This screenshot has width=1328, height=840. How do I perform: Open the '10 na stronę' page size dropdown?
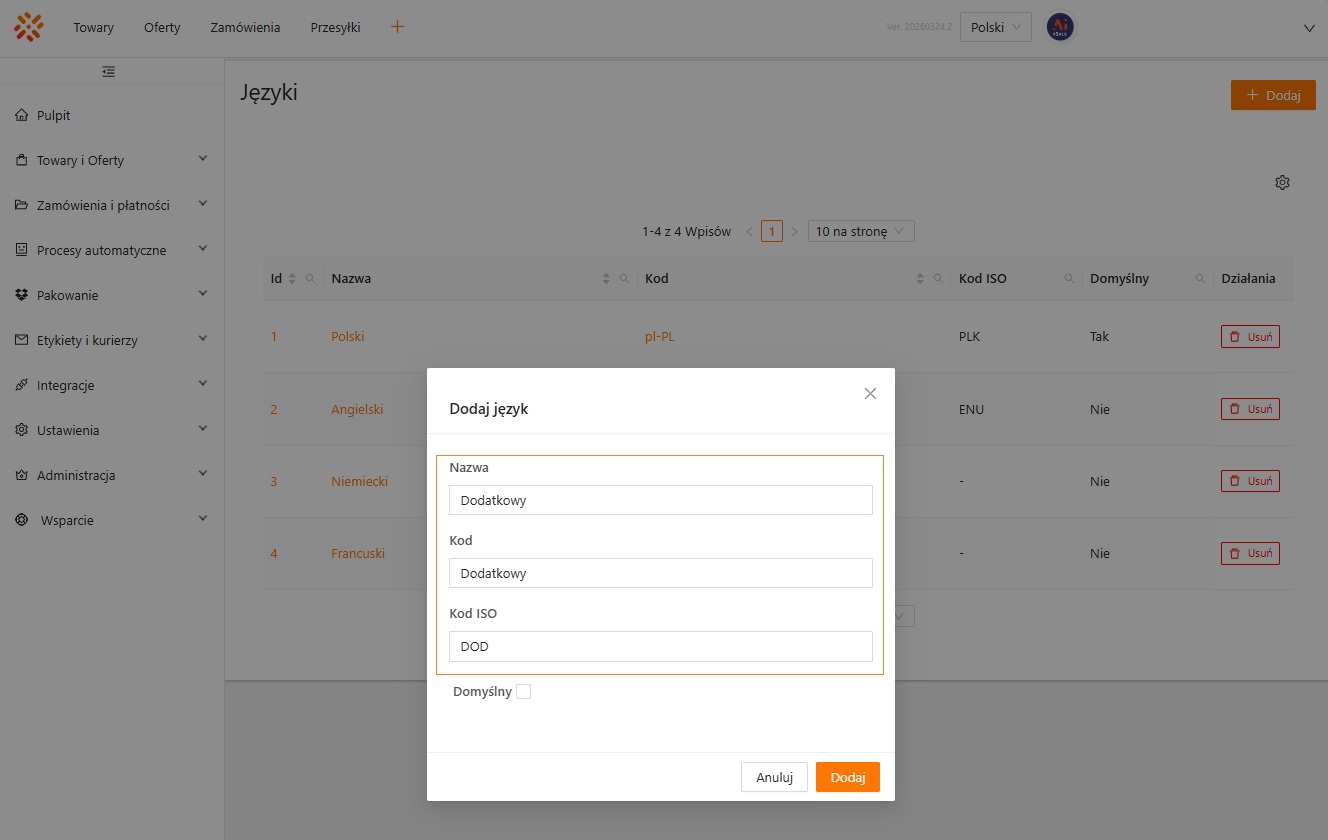coord(860,231)
